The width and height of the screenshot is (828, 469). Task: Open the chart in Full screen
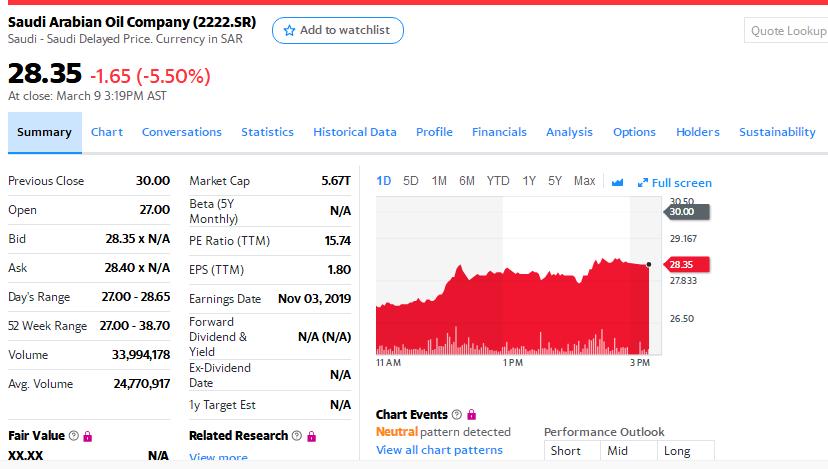coord(675,183)
